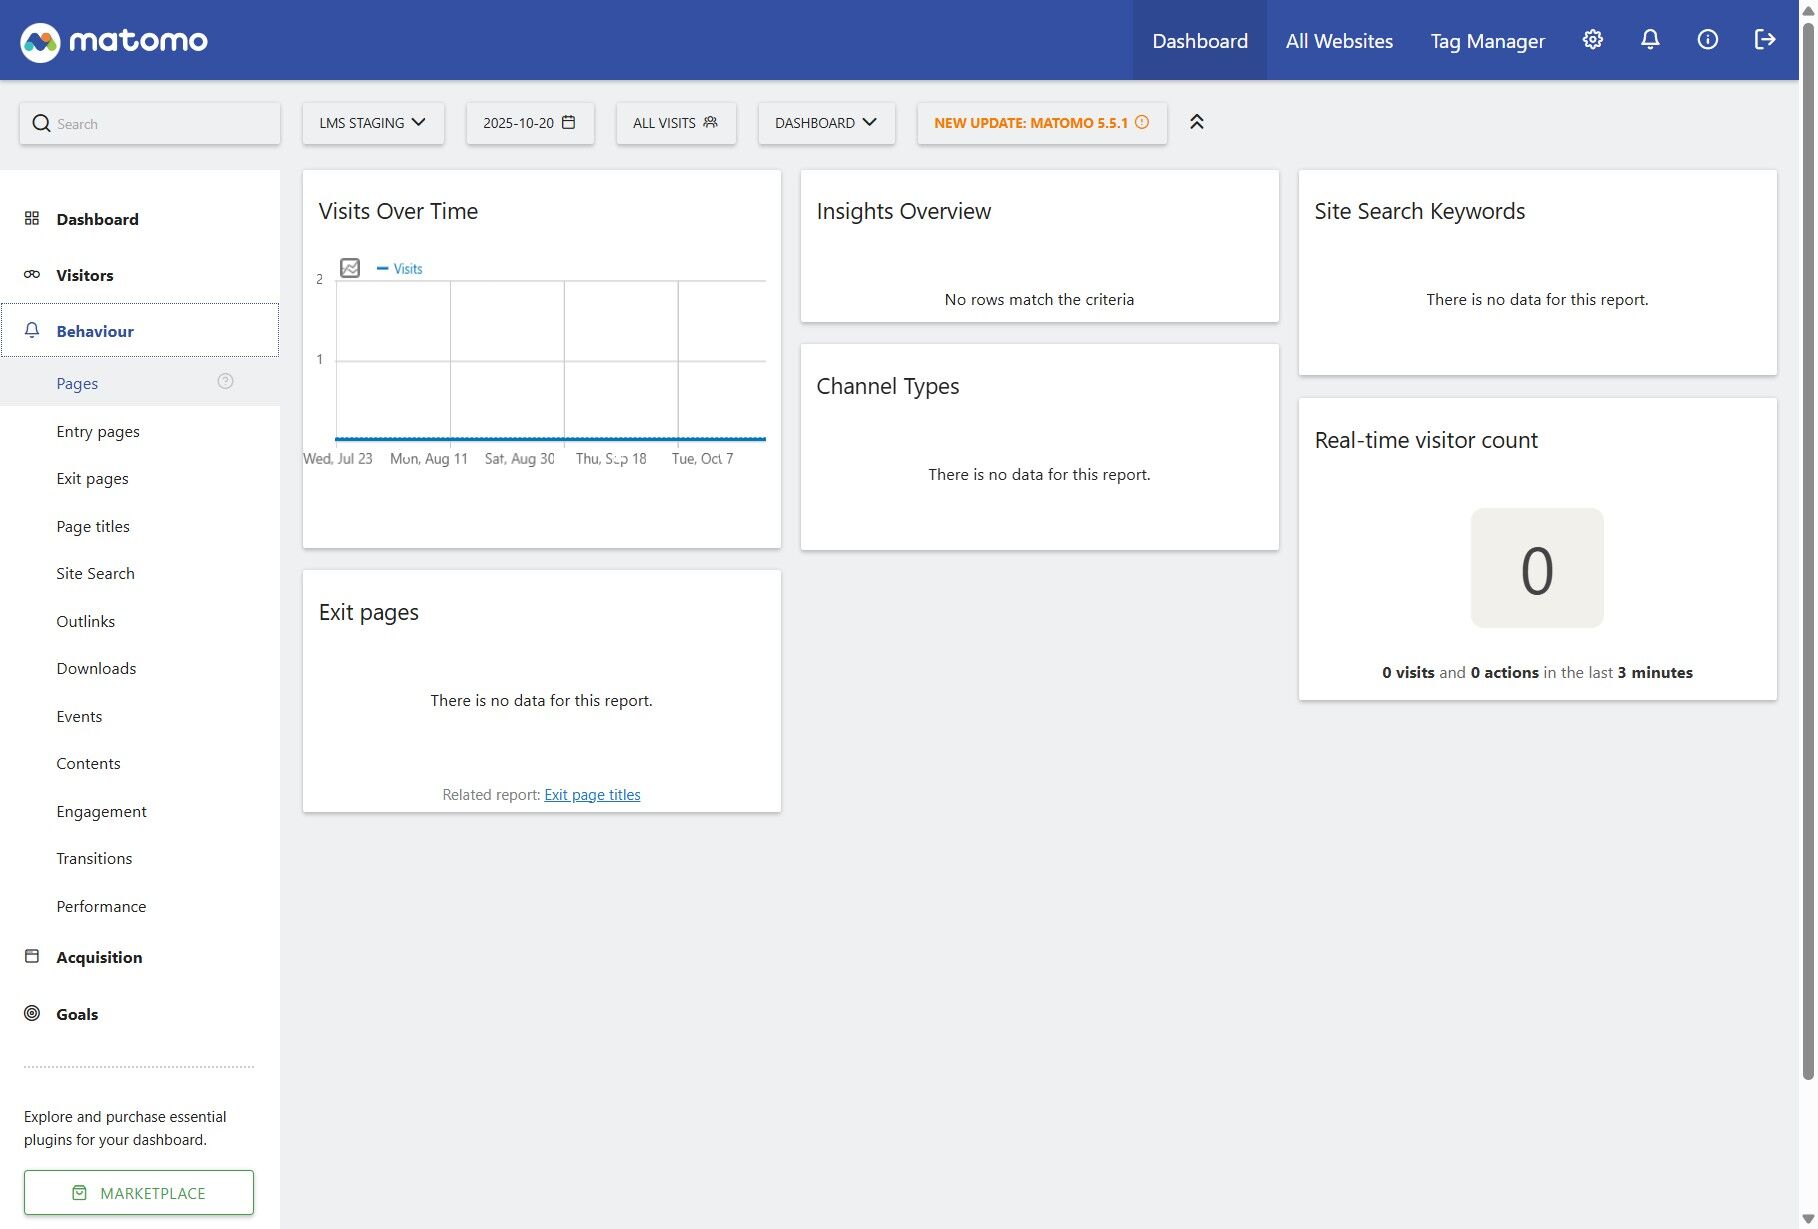Image resolution: width=1818 pixels, height=1229 pixels.
Task: Open the DASHBOARD dropdown menu
Action: 826,123
